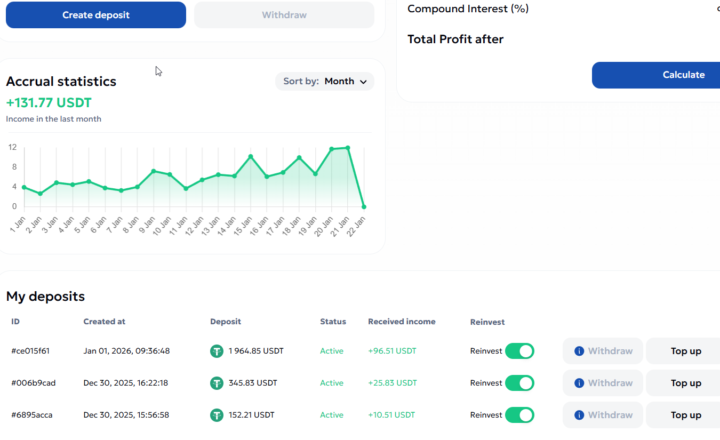Top up deposit #6895acca
Viewport: 720px width, 440px height.
[685, 415]
